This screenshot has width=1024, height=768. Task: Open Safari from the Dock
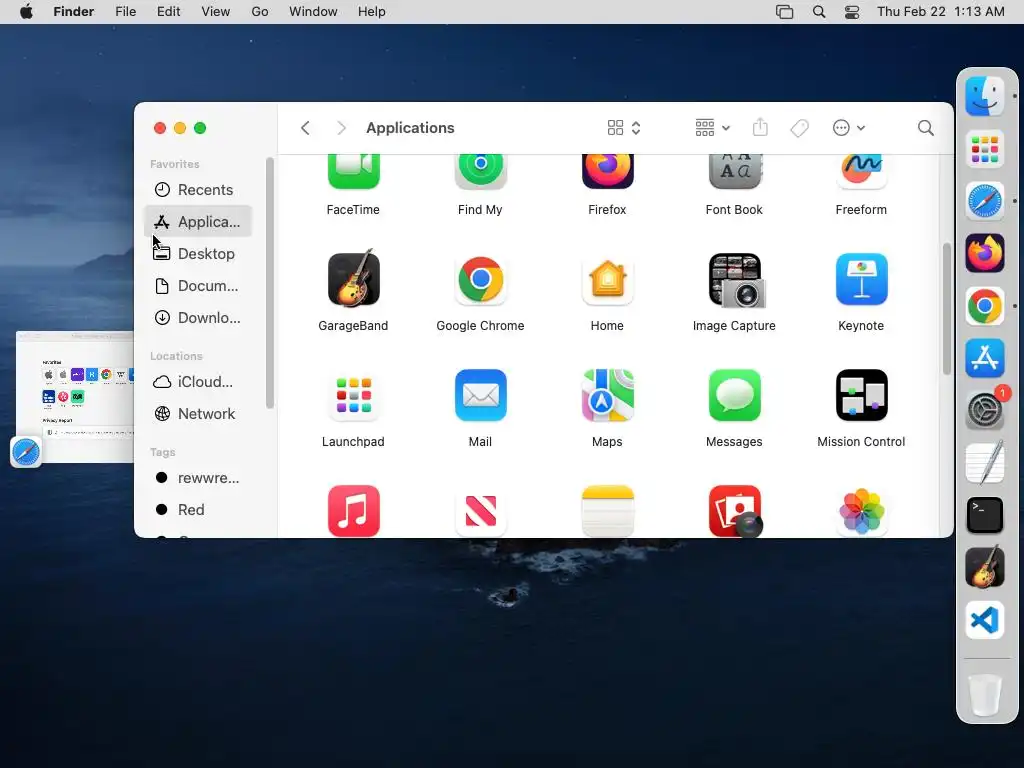[x=985, y=201]
